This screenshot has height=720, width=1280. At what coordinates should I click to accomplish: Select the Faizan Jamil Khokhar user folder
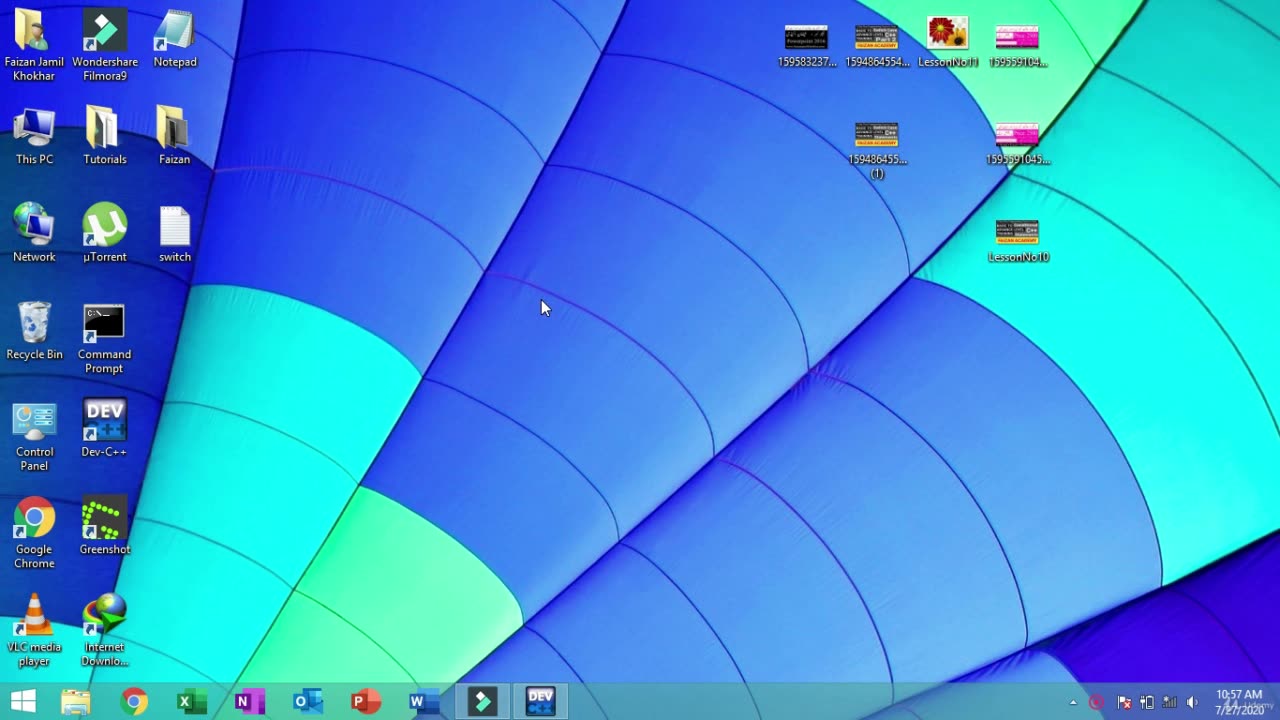pyautogui.click(x=34, y=45)
